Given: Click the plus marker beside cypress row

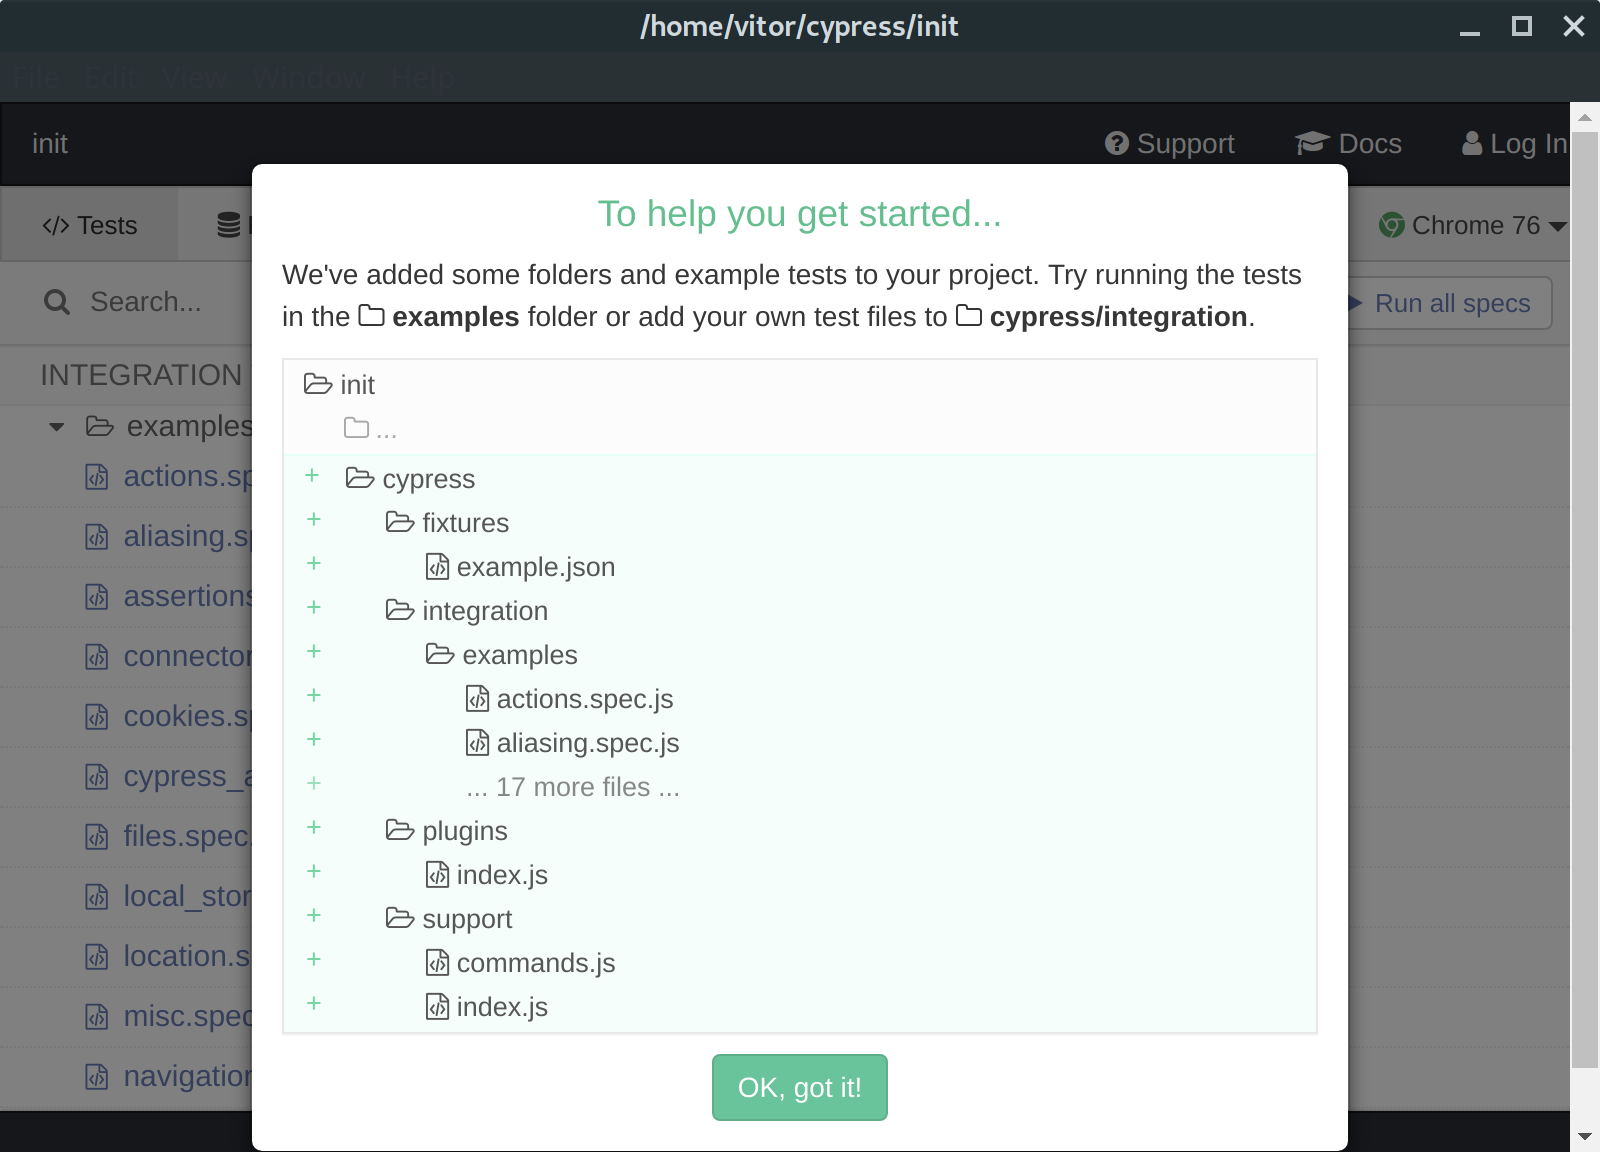Looking at the screenshot, I should 312,475.
